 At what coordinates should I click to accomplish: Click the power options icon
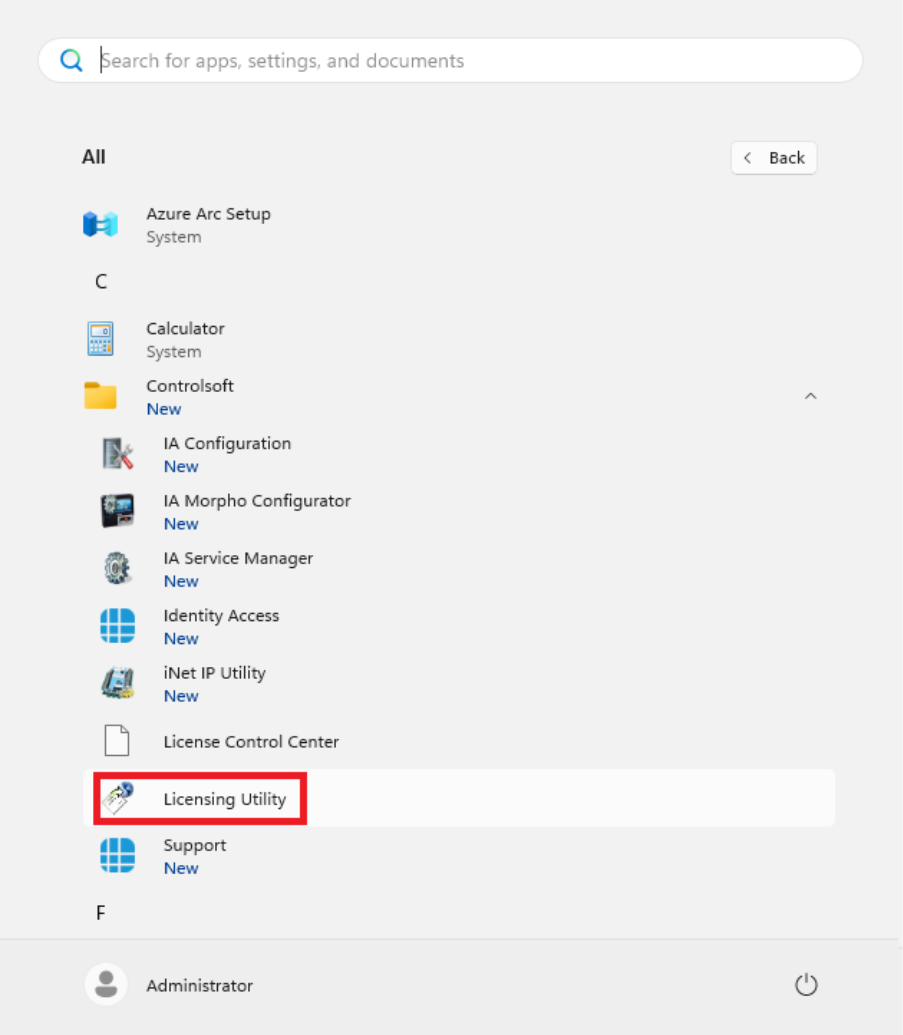806,984
